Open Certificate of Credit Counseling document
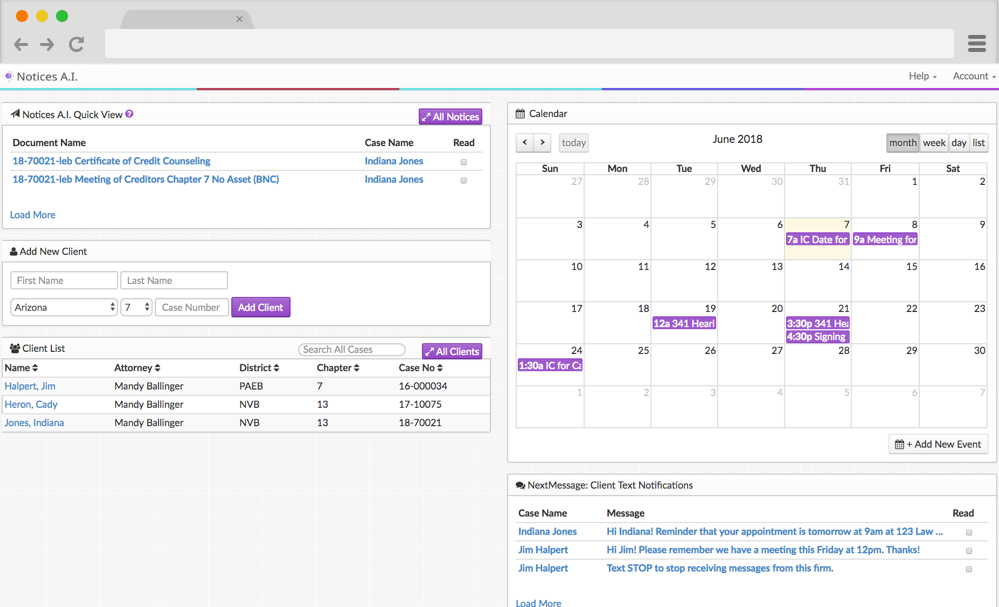 (x=111, y=161)
